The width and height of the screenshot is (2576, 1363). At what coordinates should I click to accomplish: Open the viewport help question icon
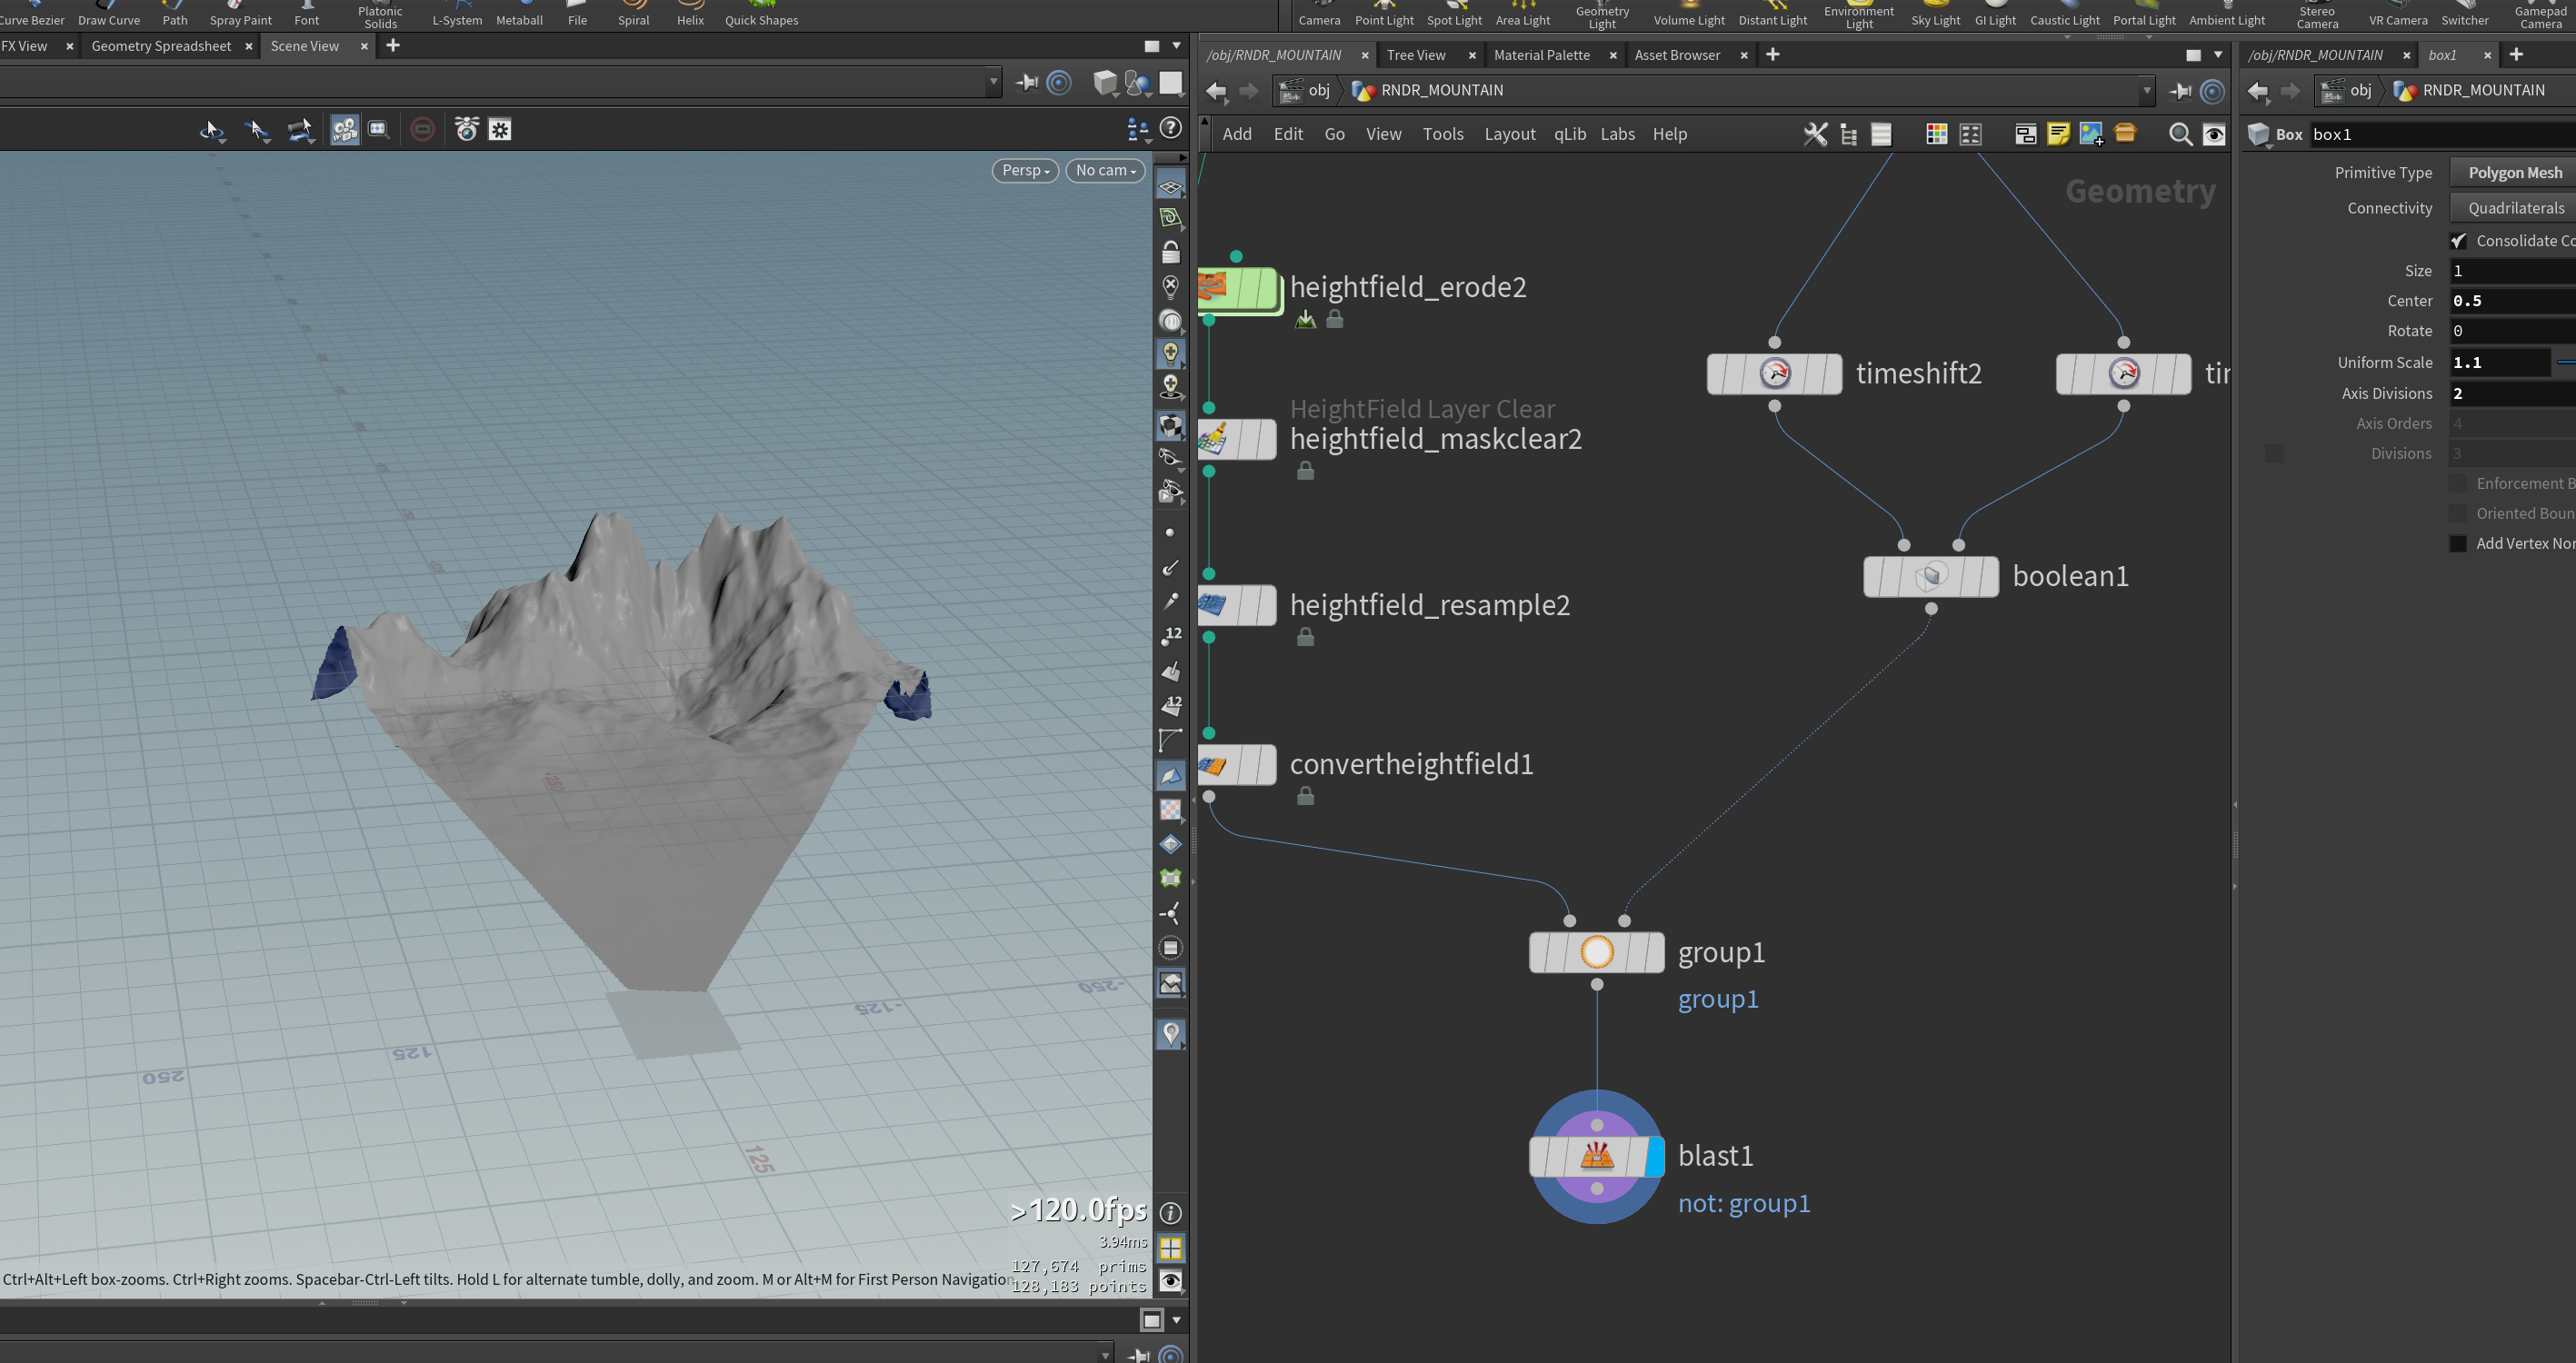[x=1170, y=128]
